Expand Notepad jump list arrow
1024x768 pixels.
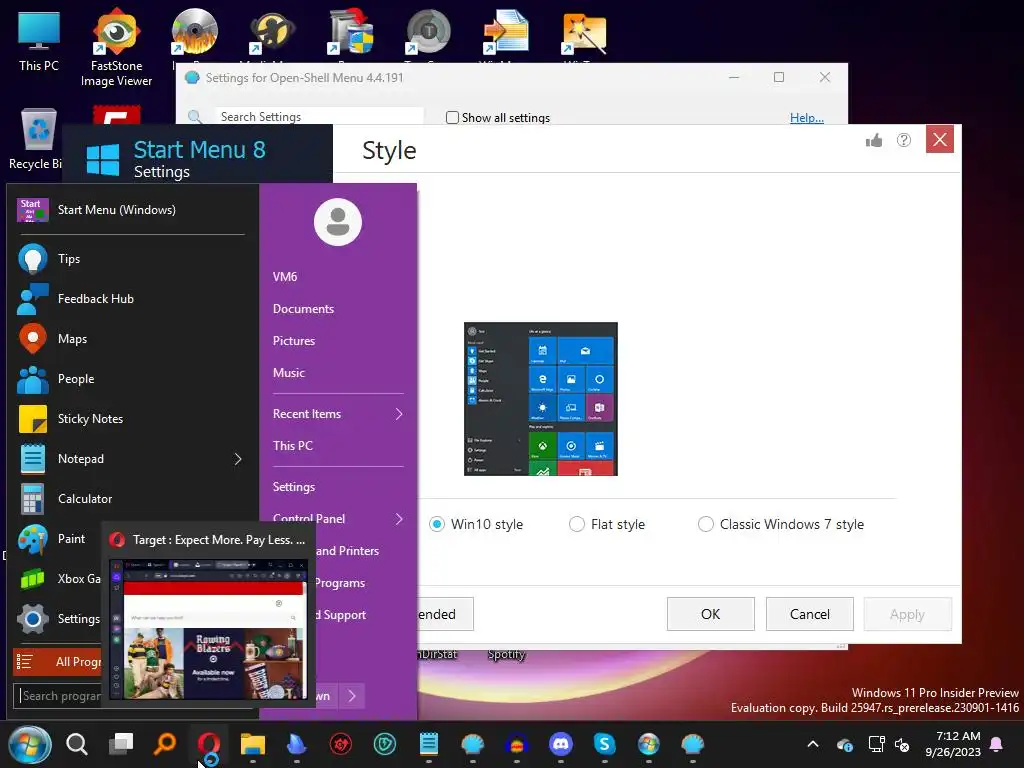coord(238,459)
